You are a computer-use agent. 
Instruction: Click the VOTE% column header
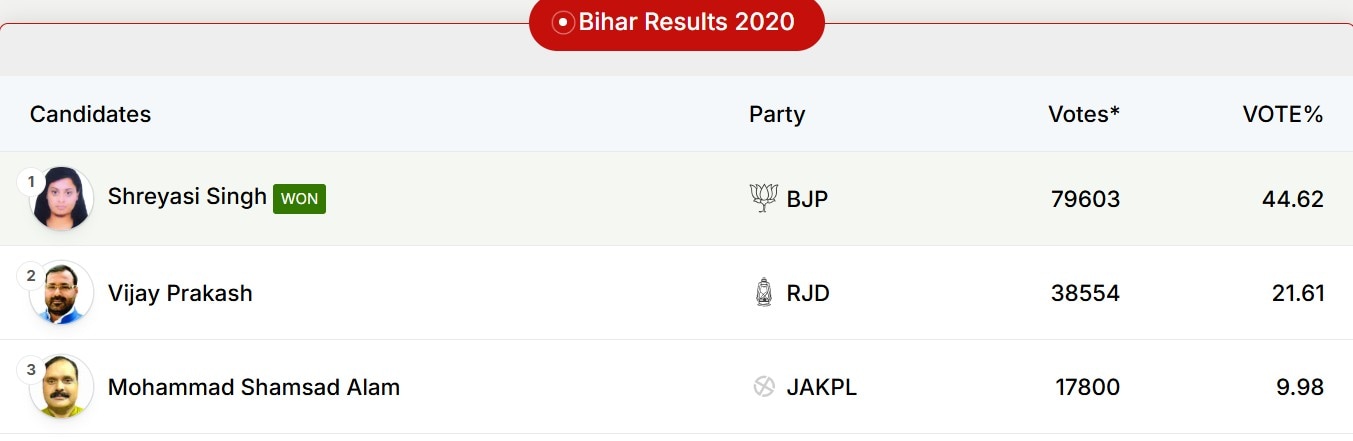[x=1283, y=114]
